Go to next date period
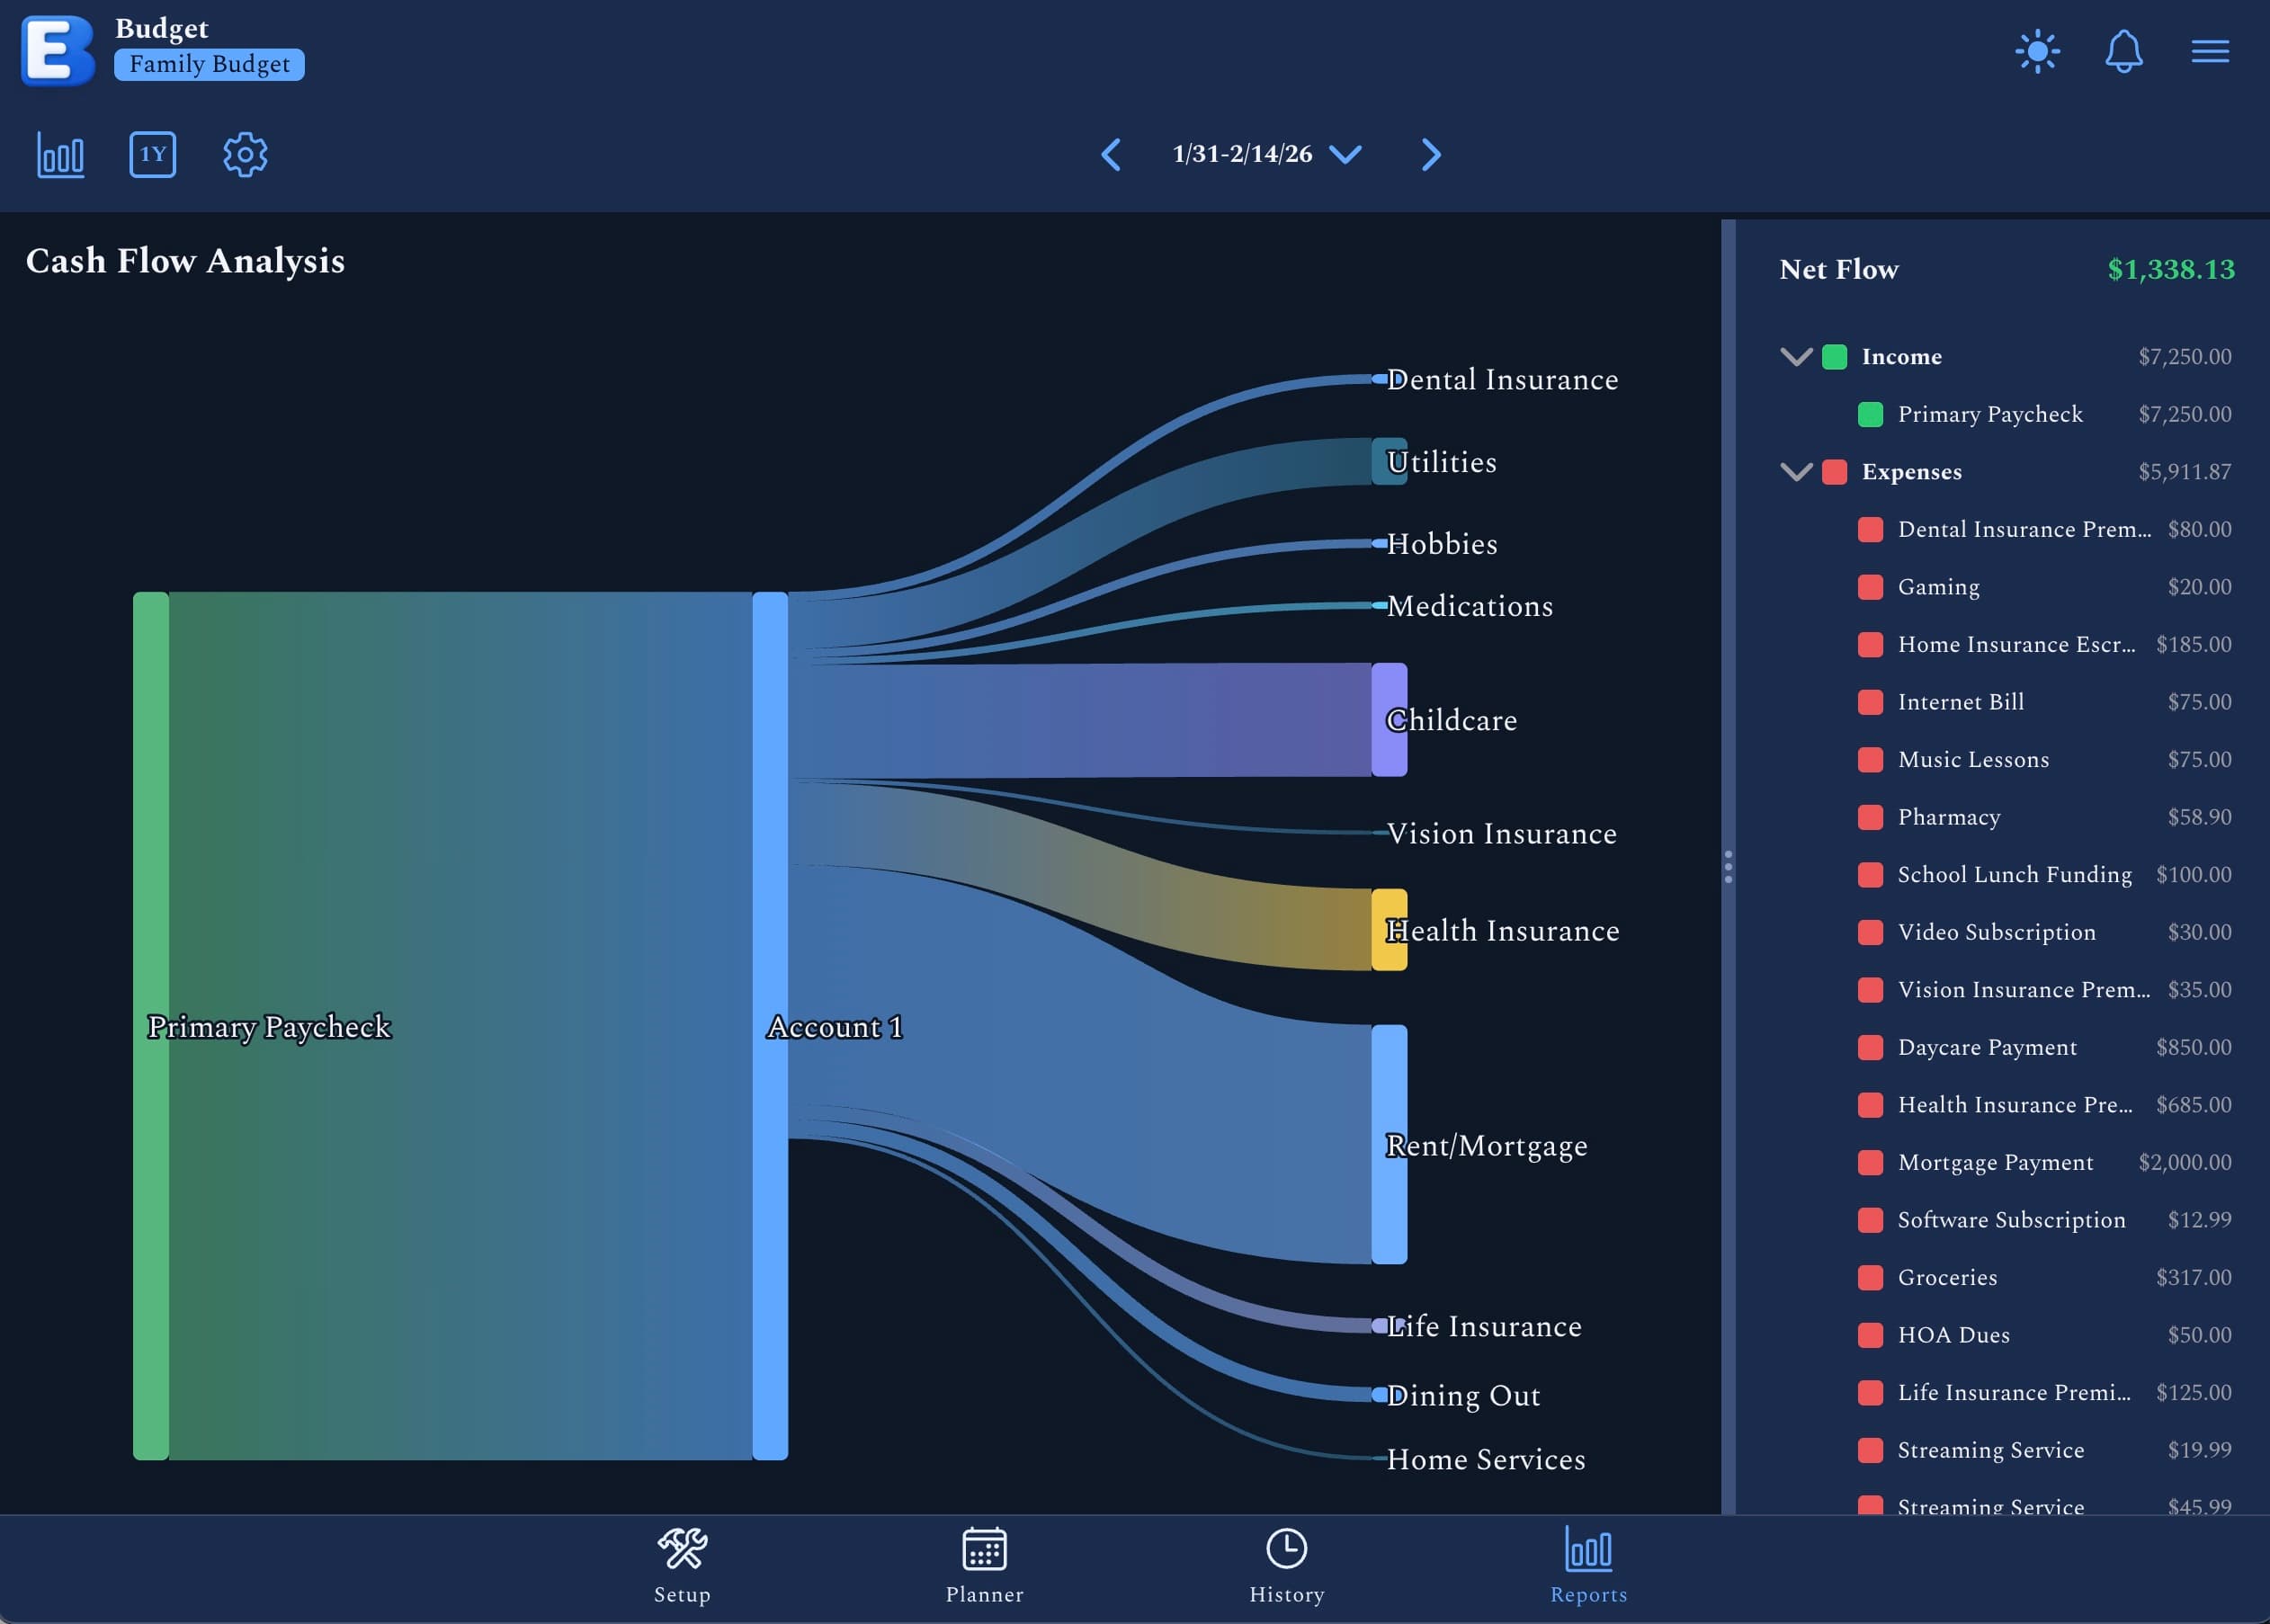This screenshot has width=2270, height=1624. point(1431,155)
